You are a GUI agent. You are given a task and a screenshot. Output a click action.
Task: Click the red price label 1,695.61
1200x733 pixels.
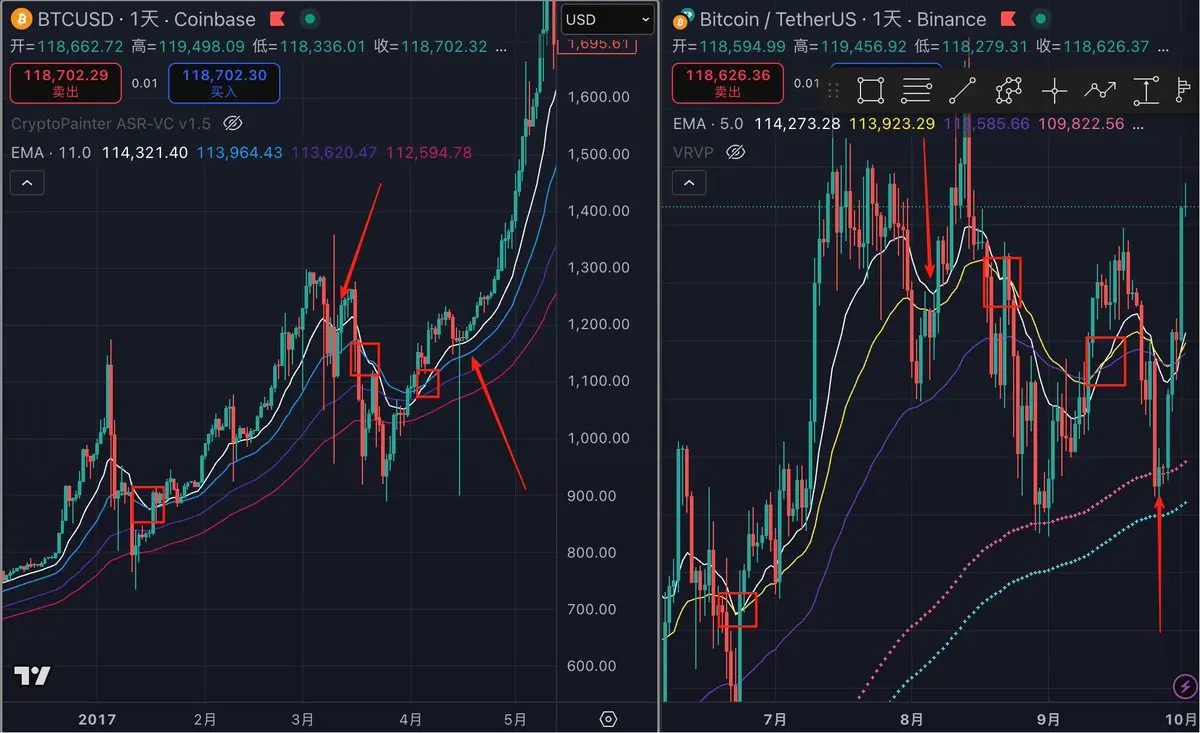(x=598, y=43)
